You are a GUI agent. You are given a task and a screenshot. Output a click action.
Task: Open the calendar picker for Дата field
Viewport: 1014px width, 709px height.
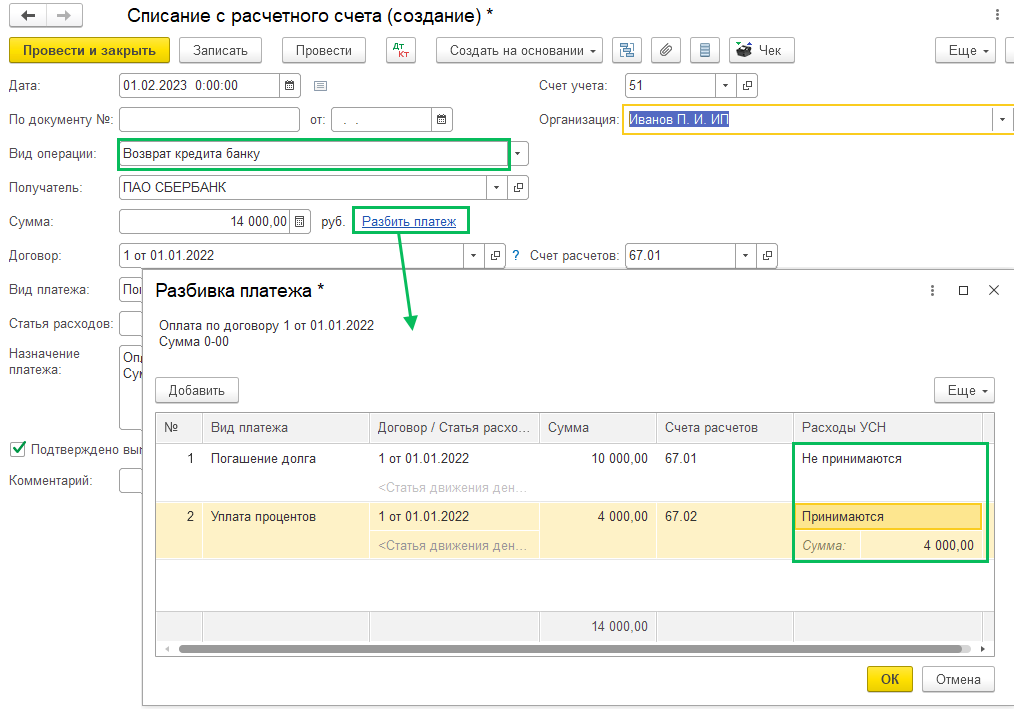point(290,86)
